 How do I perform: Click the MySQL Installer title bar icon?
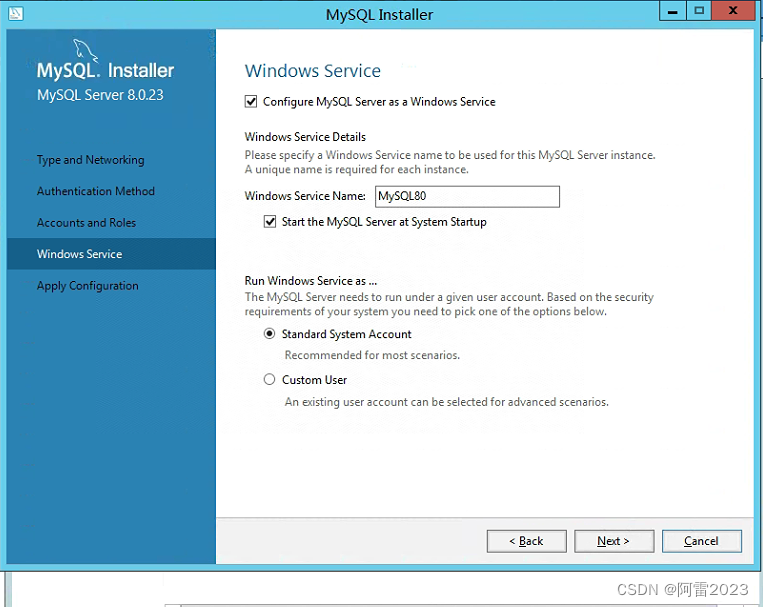16,13
